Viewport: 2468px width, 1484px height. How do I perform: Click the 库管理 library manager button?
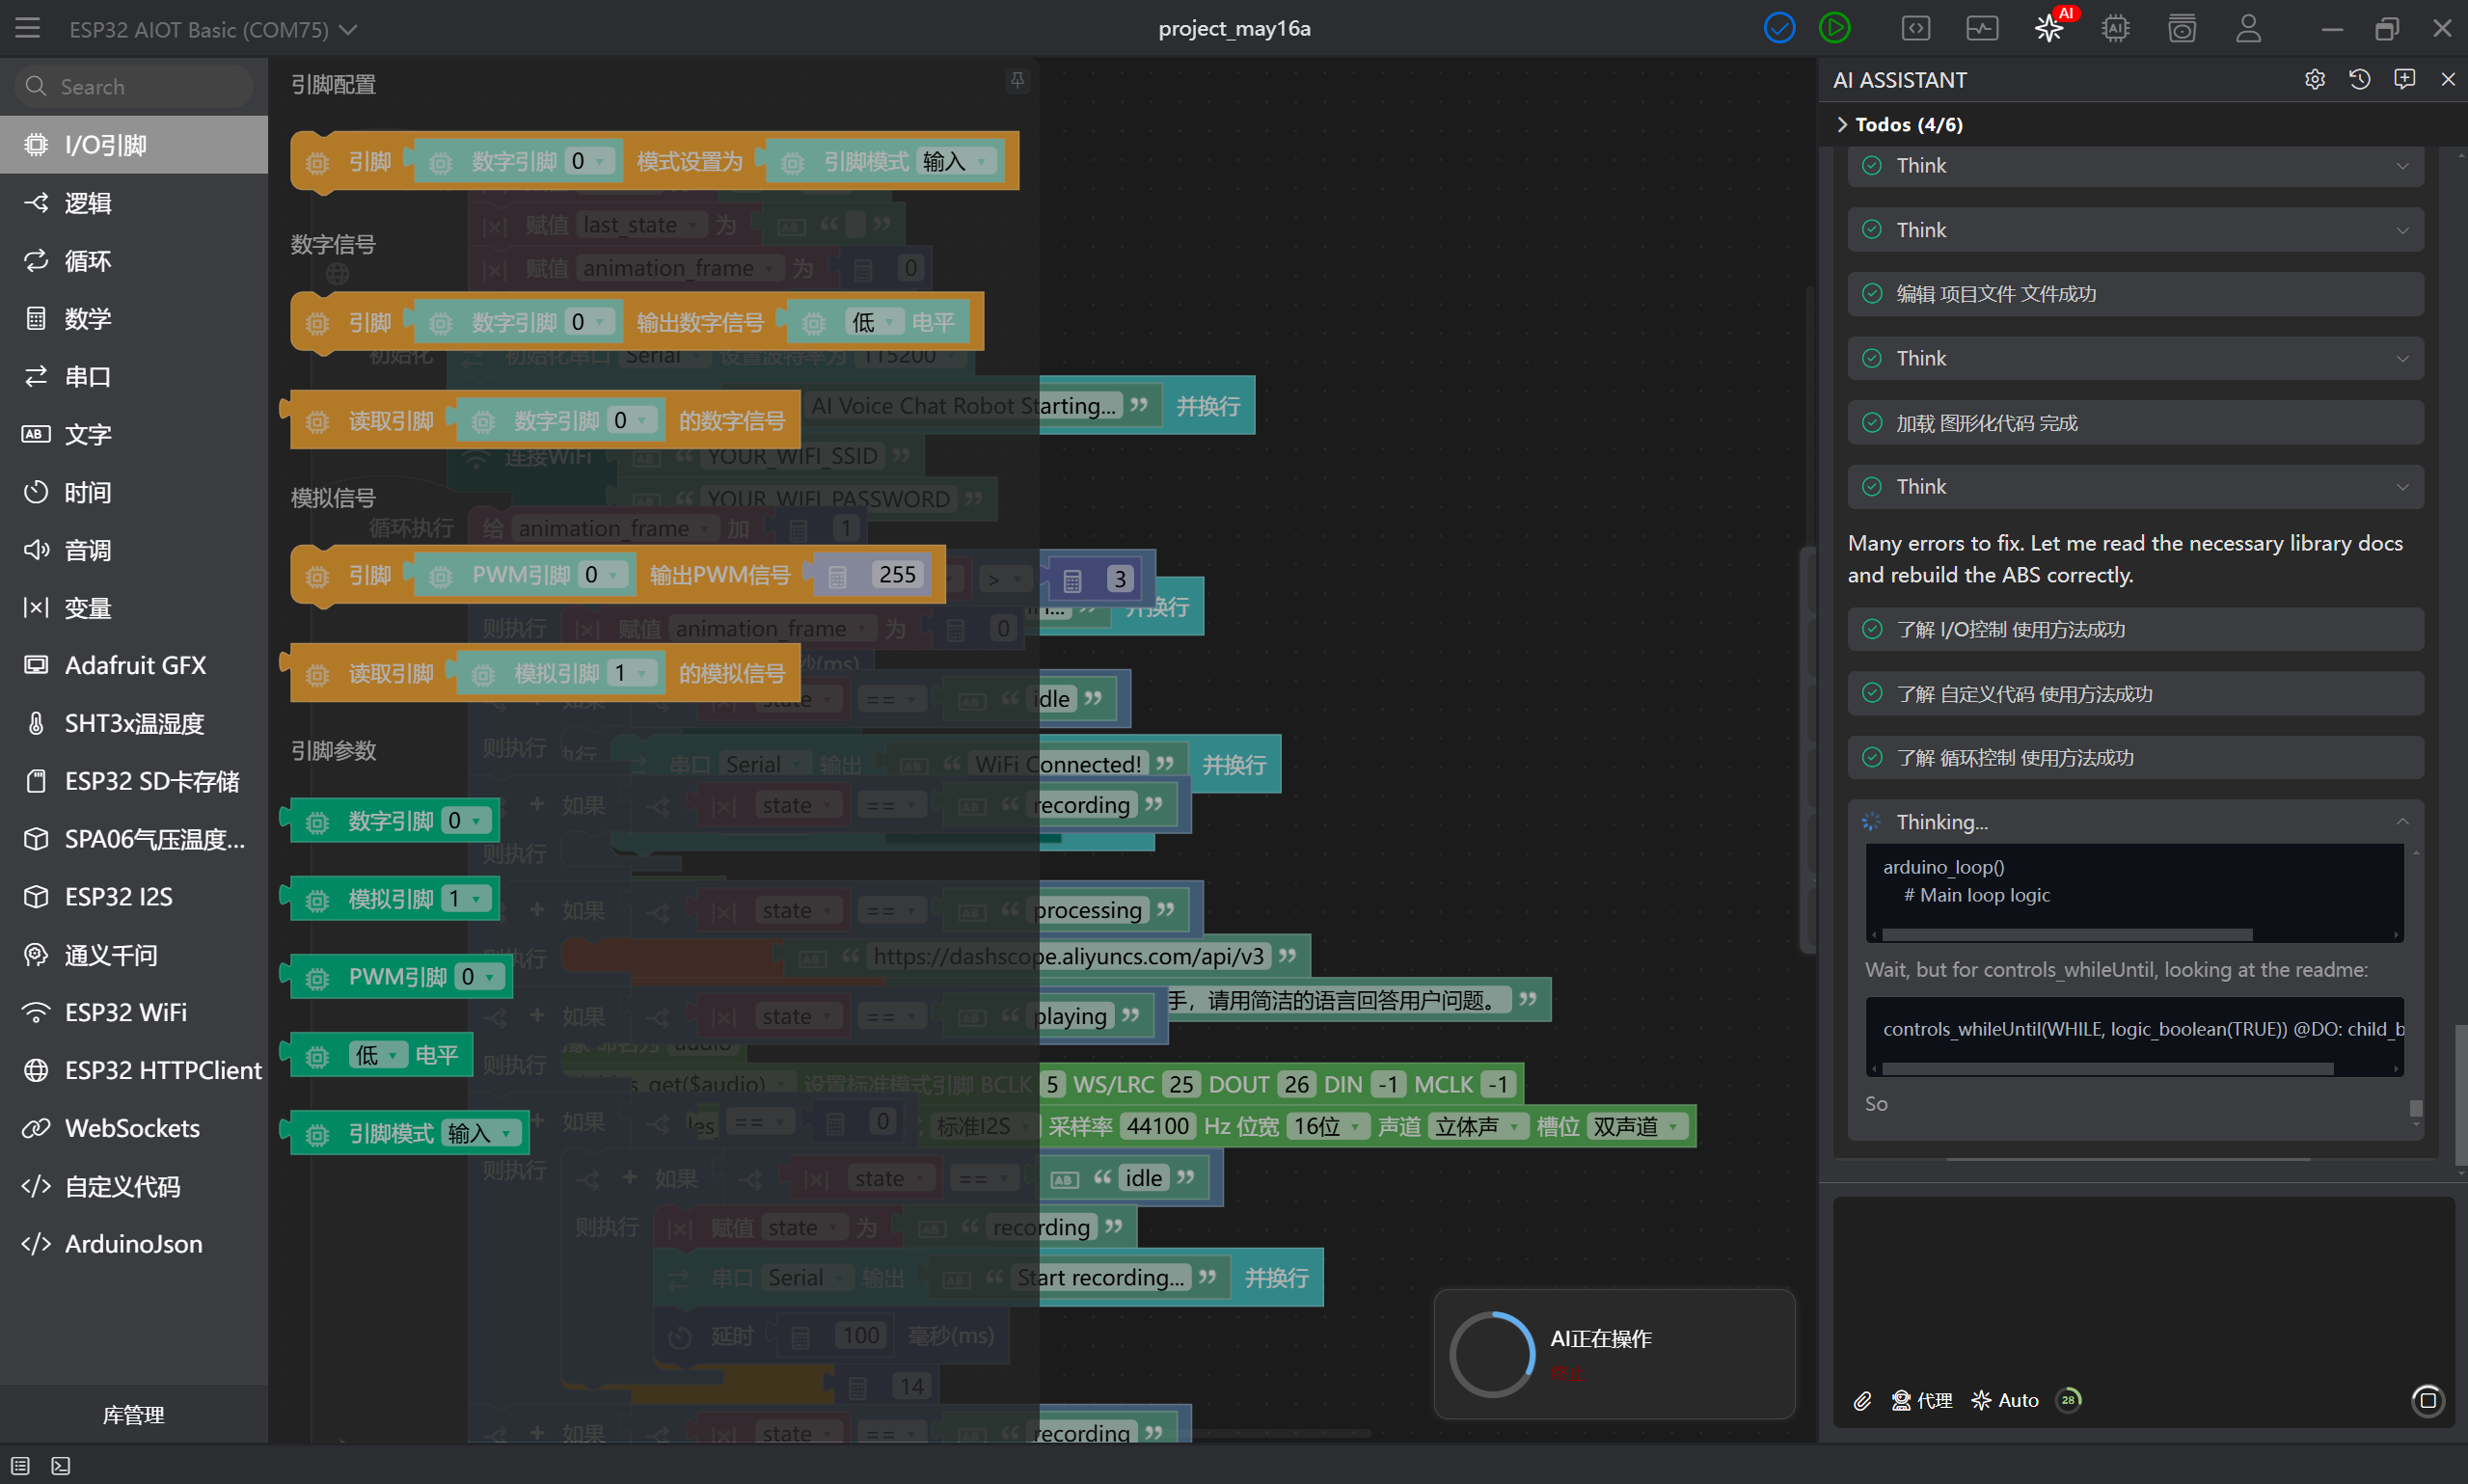(134, 1415)
